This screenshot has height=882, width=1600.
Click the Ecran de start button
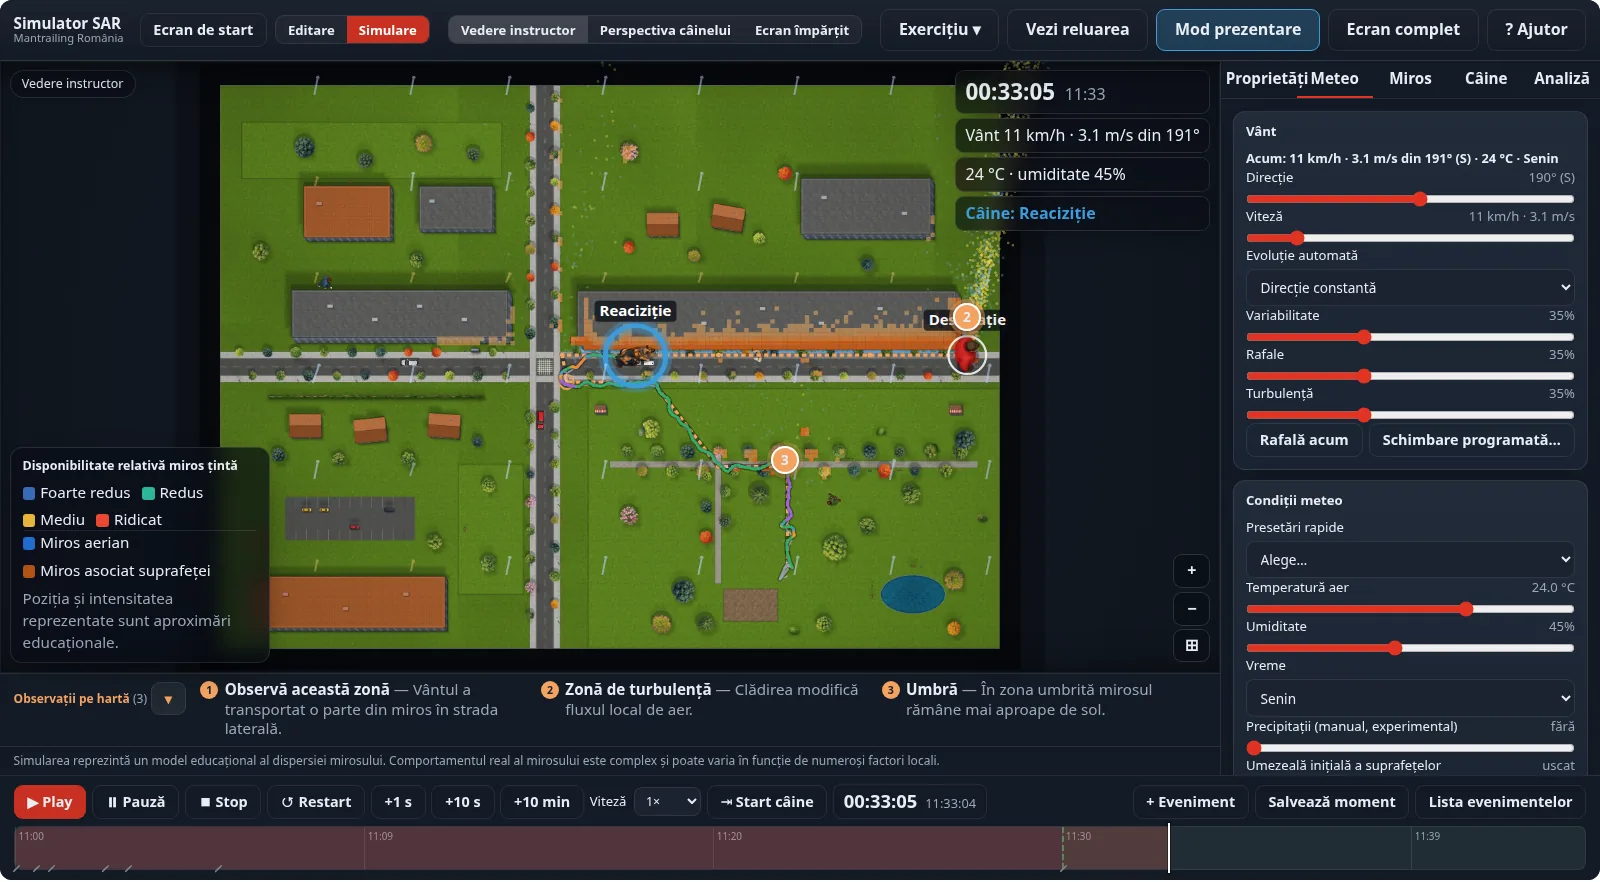pos(203,30)
